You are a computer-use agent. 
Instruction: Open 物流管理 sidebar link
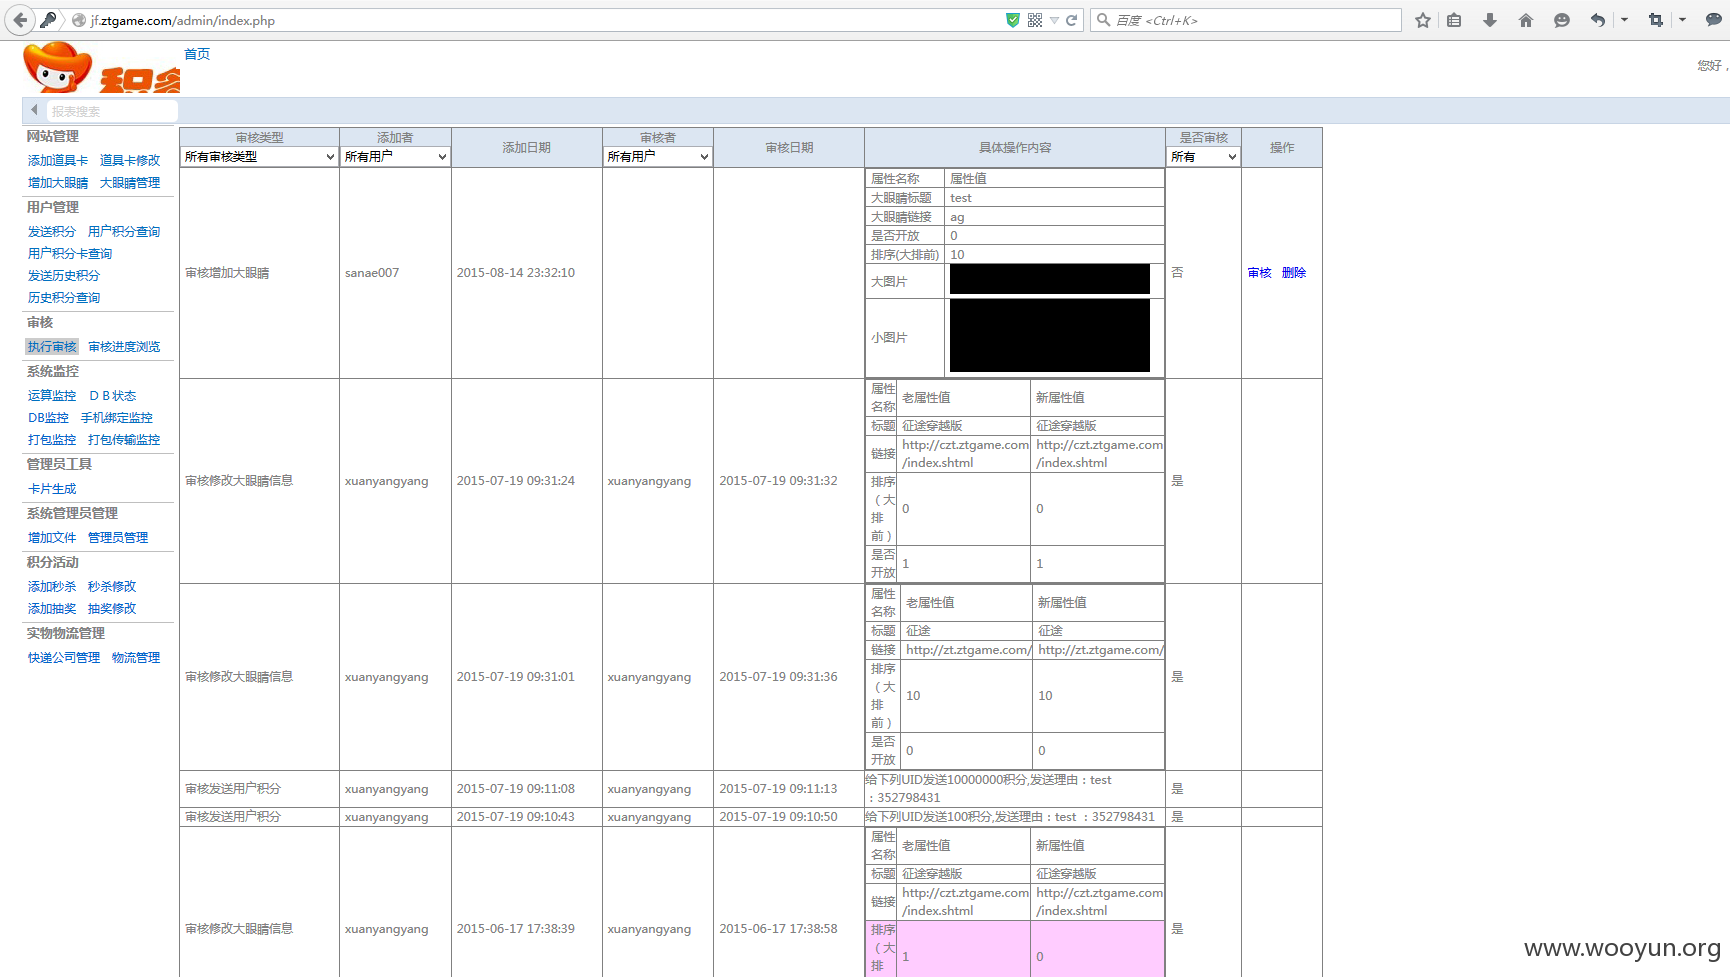pyautogui.click(x=136, y=658)
